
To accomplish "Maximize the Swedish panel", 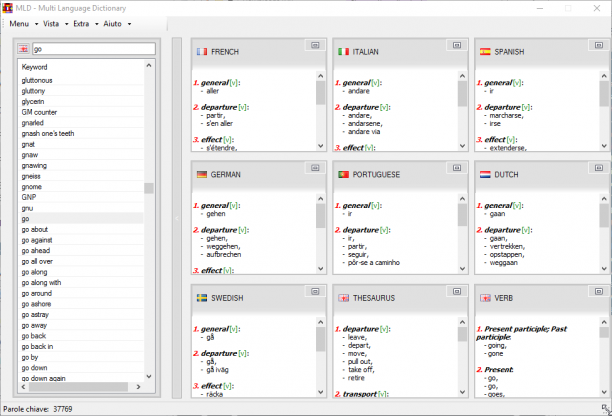I will pos(315,291).
